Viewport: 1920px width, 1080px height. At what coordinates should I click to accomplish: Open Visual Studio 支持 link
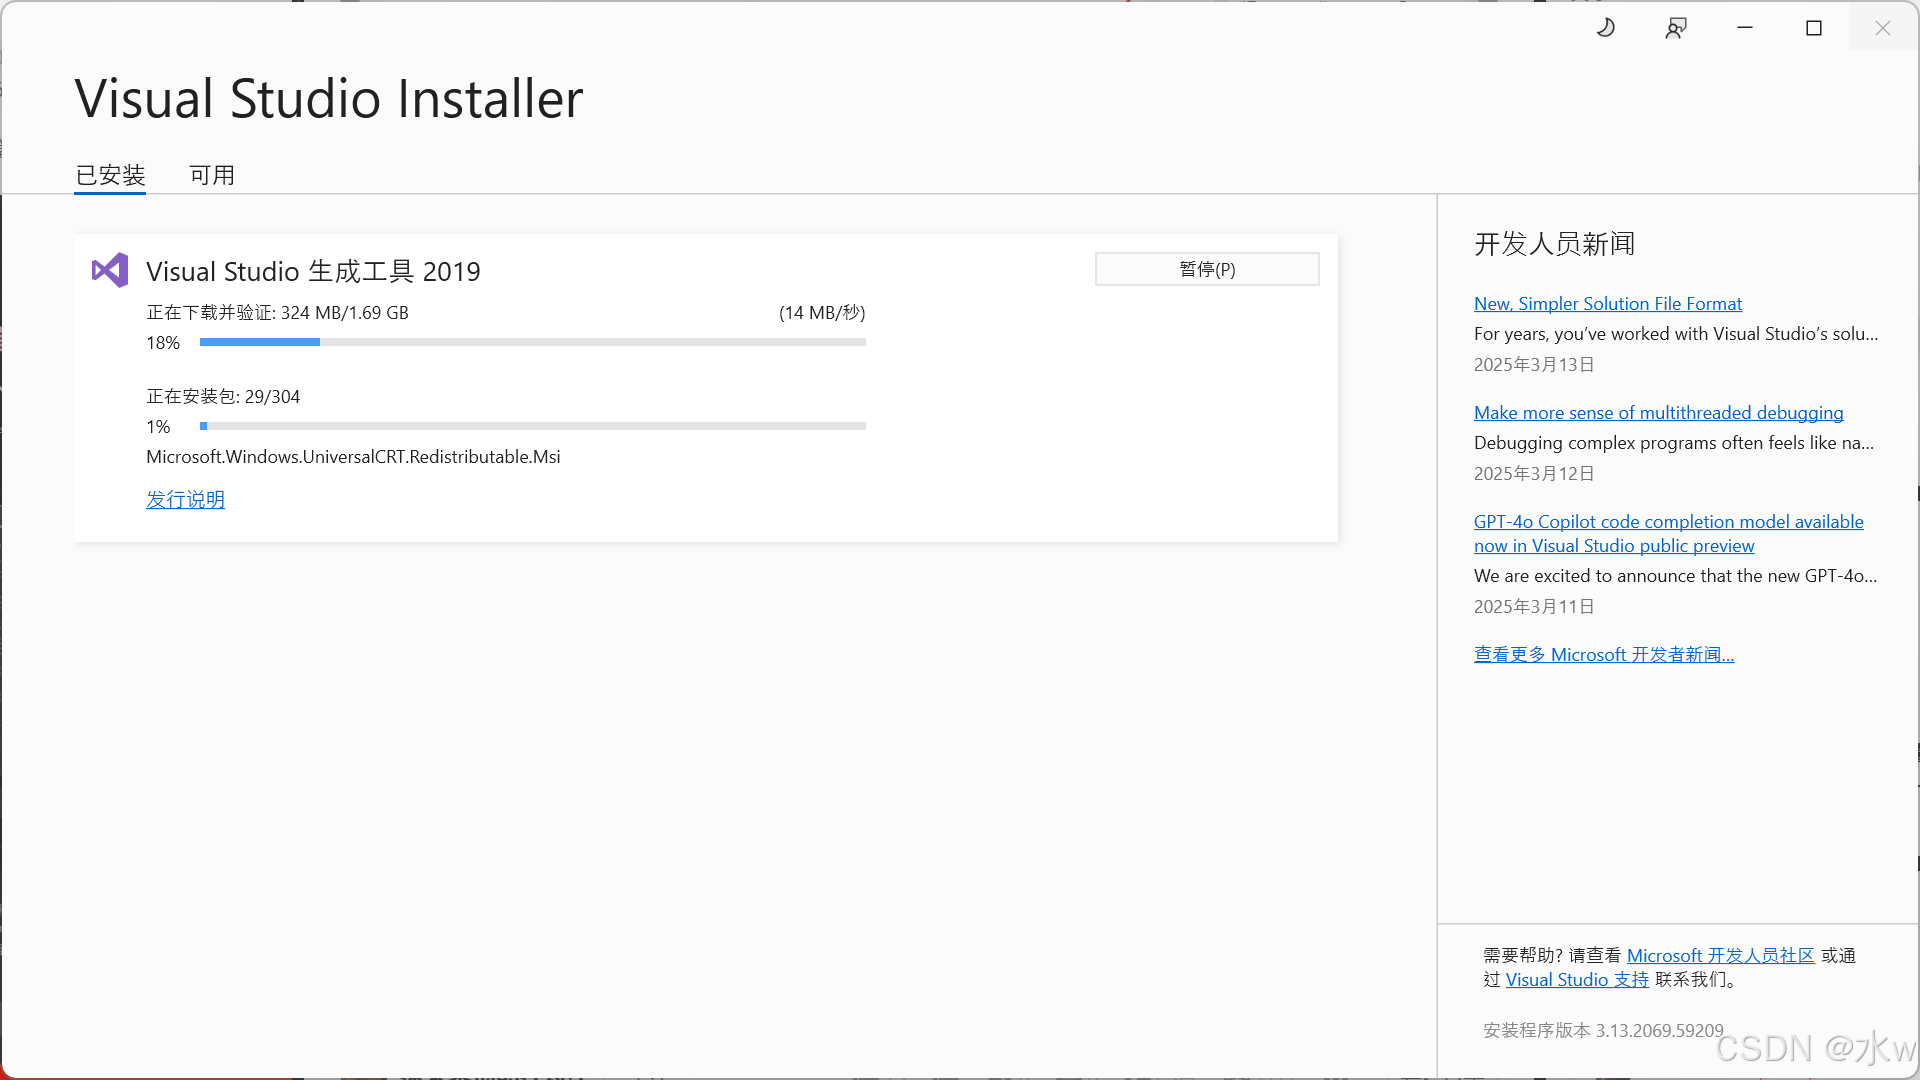click(x=1577, y=979)
